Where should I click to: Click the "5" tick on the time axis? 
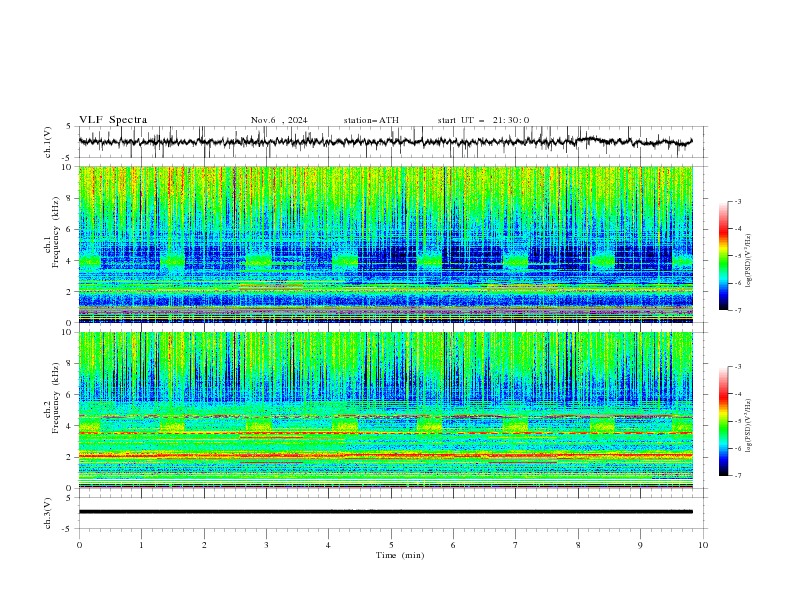[391, 545]
